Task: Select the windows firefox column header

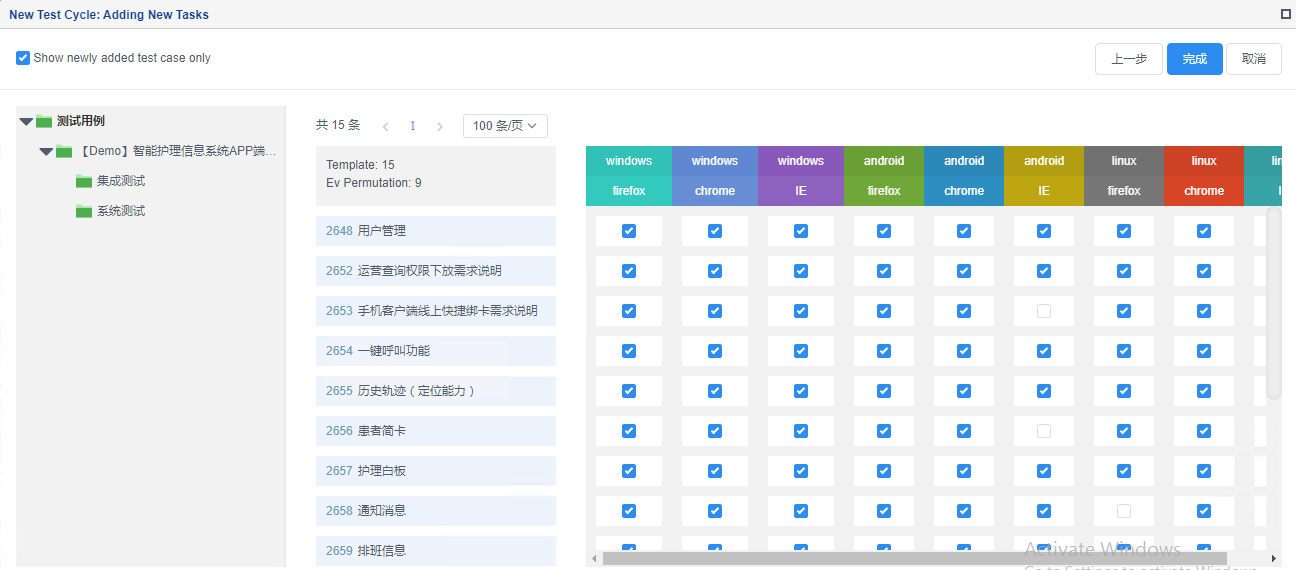Action: 629,175
